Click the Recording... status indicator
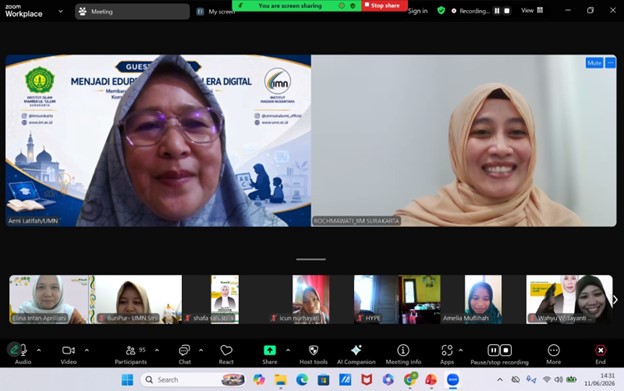 tap(470, 11)
